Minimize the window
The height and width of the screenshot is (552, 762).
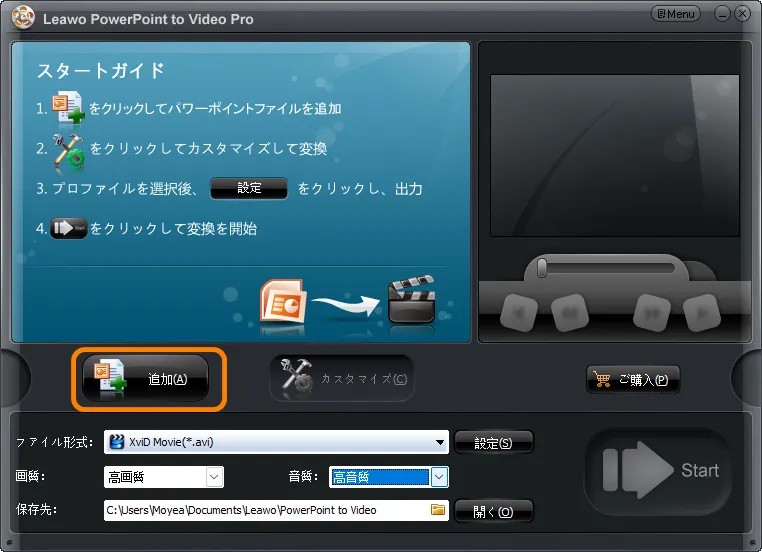coord(722,14)
